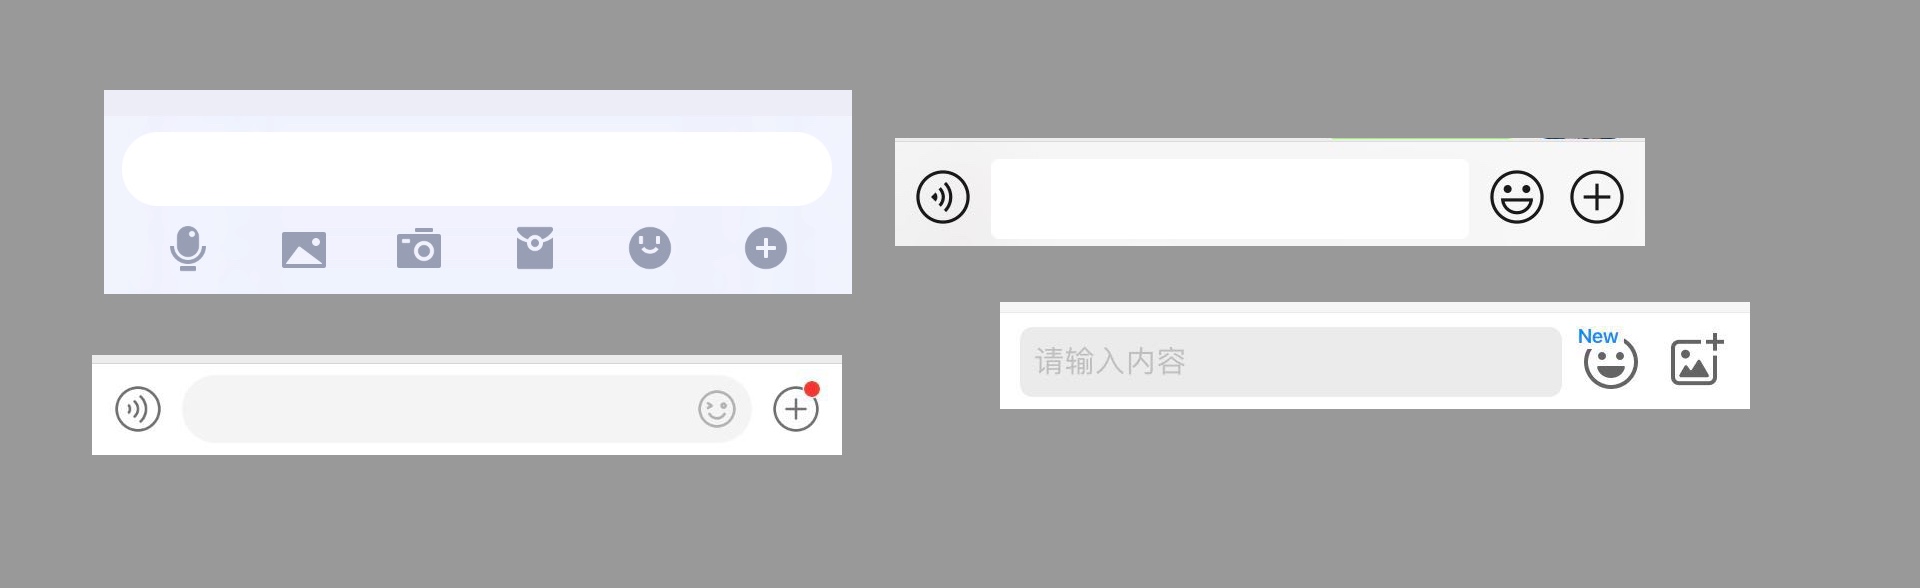Open the red envelope icon
Viewport: 1920px width, 588px height.
pos(535,248)
